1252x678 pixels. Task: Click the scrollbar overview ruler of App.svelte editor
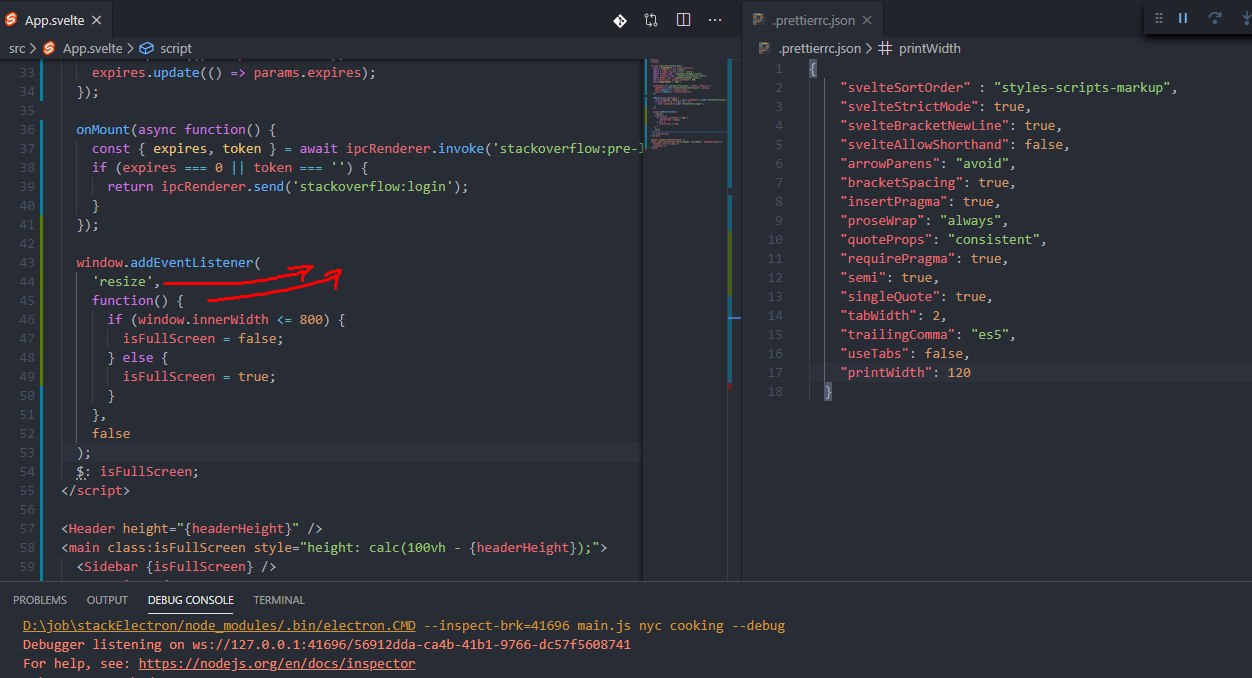[732, 318]
